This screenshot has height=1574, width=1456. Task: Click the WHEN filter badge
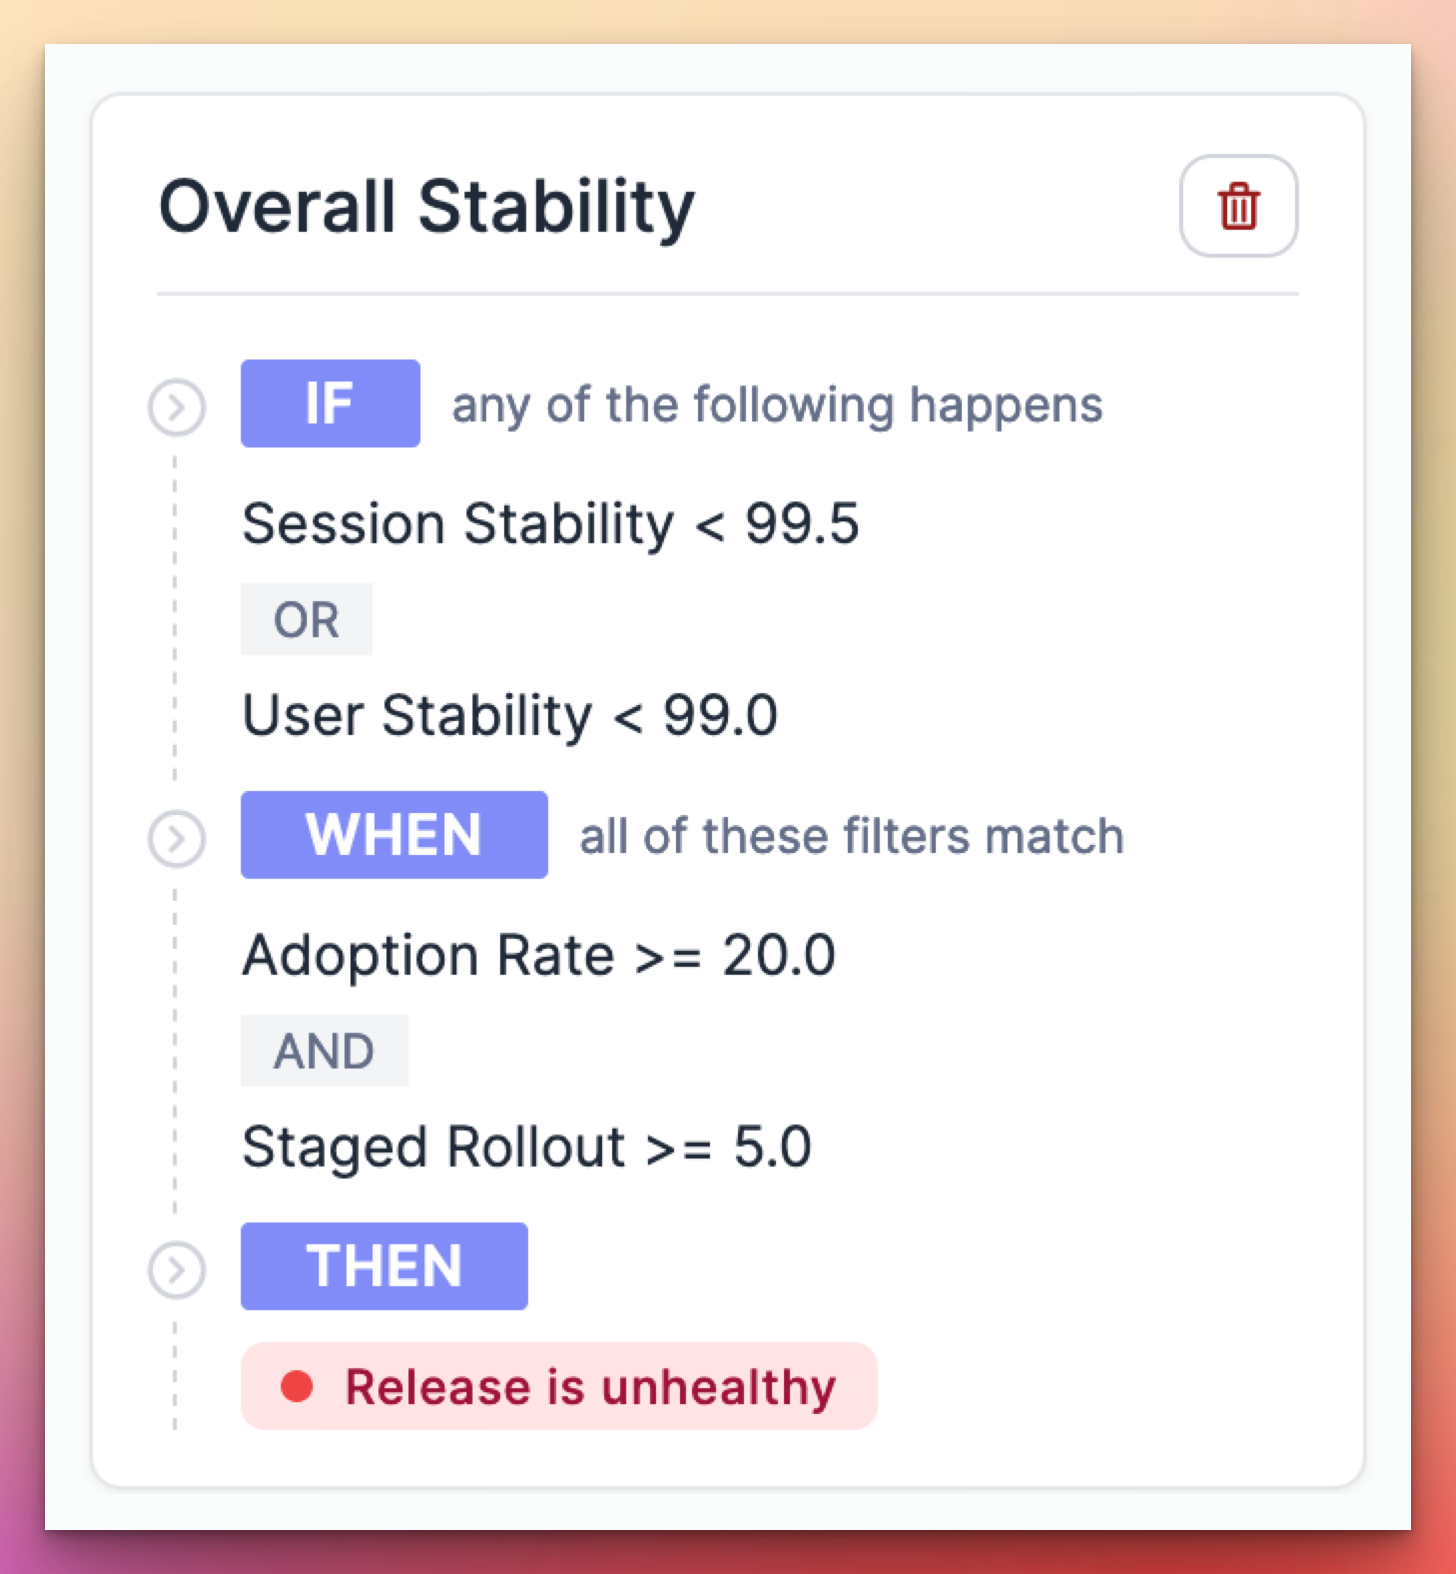tap(394, 835)
